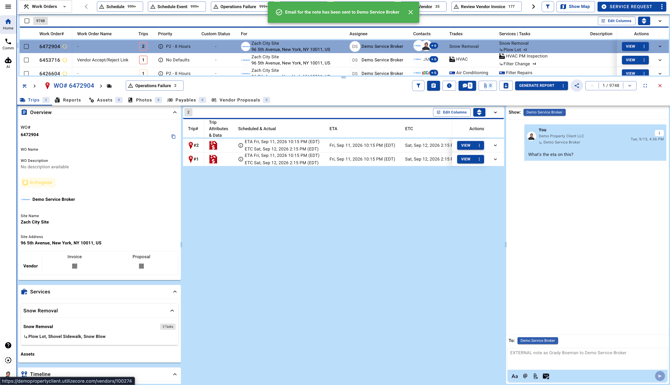Viewport: 670px width, 385px height.
Task: Collapse the Timeline section
Action: click(x=174, y=374)
